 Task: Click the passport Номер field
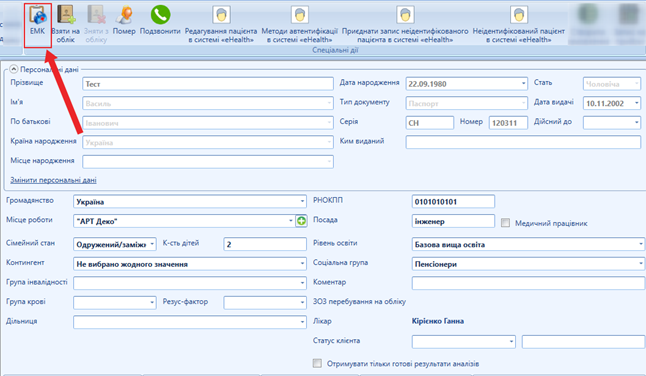(508, 123)
